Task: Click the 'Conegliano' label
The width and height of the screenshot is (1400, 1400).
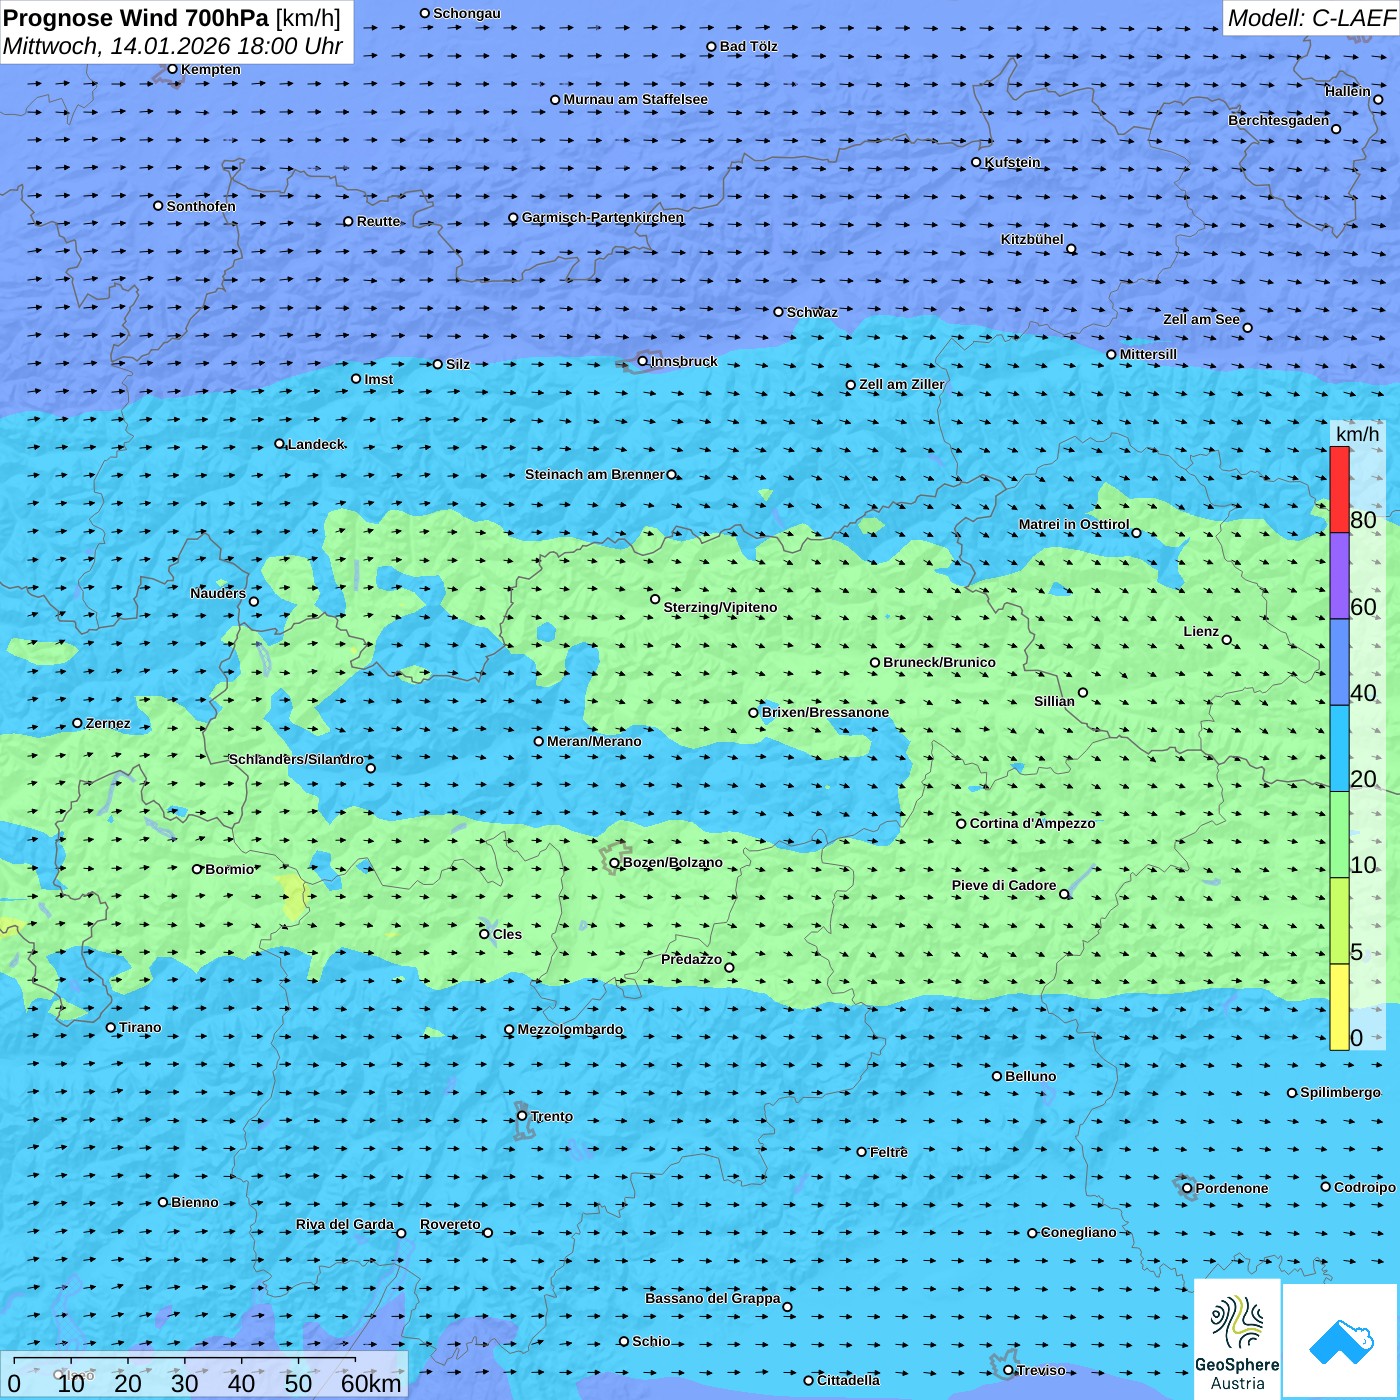Action: 1078,1232
